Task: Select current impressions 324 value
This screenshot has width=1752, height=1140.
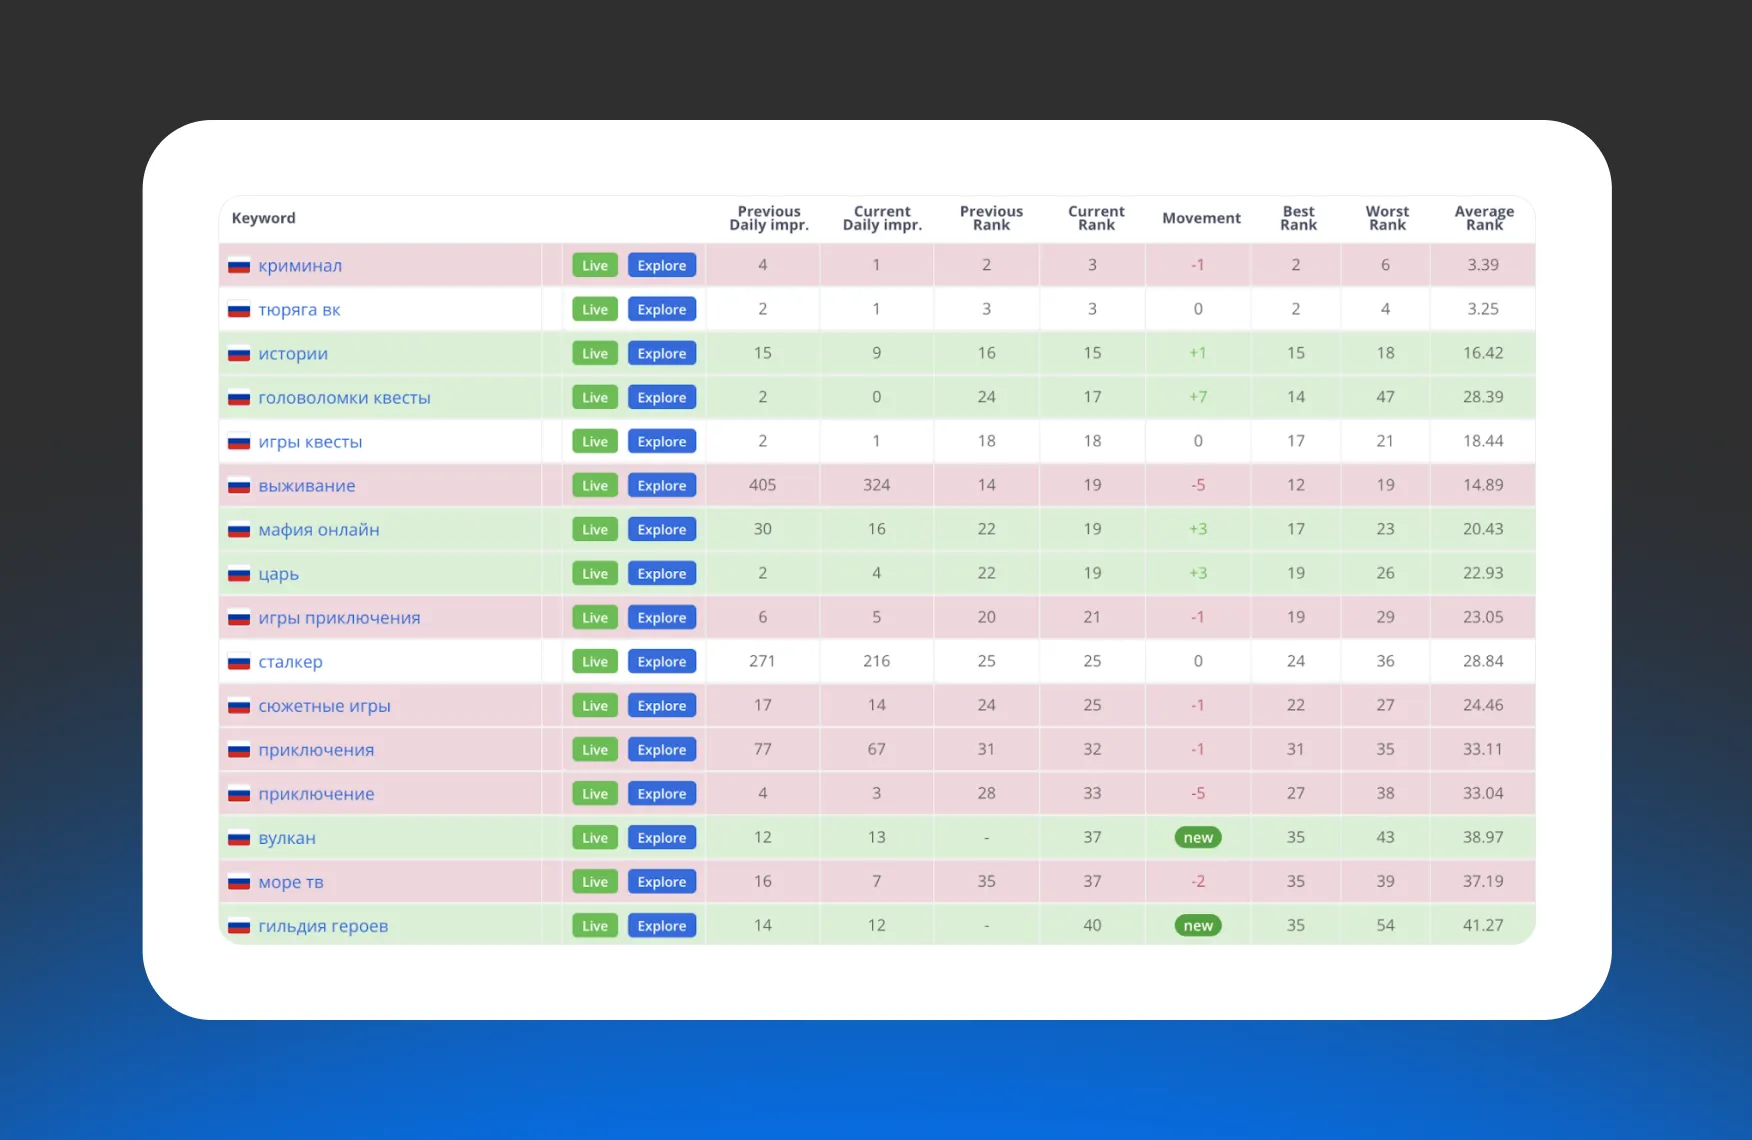Action: click(876, 485)
